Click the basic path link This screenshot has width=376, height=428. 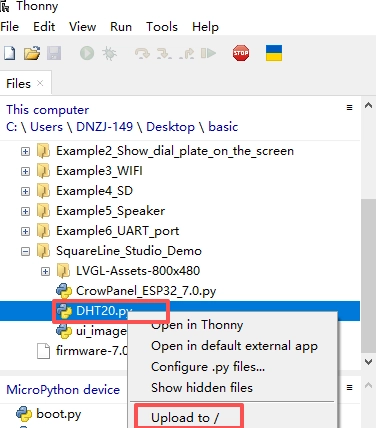click(223, 127)
